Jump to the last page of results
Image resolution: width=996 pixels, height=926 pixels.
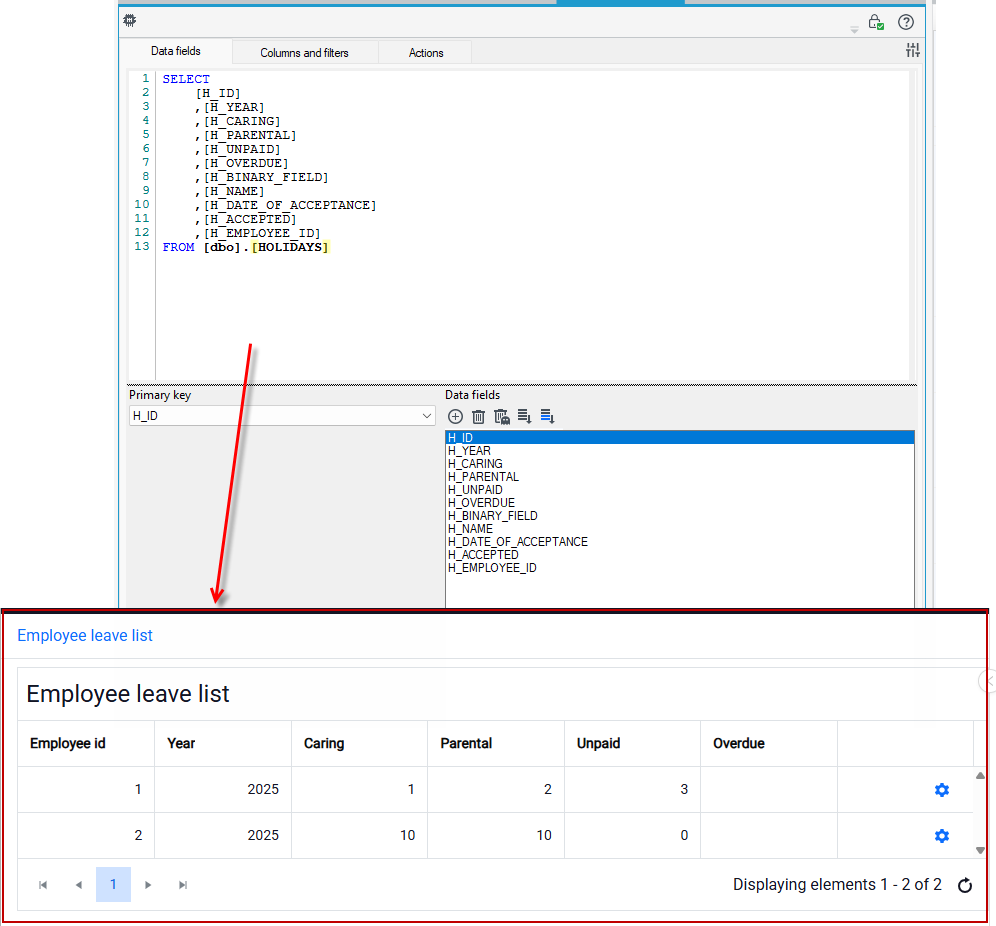click(183, 885)
